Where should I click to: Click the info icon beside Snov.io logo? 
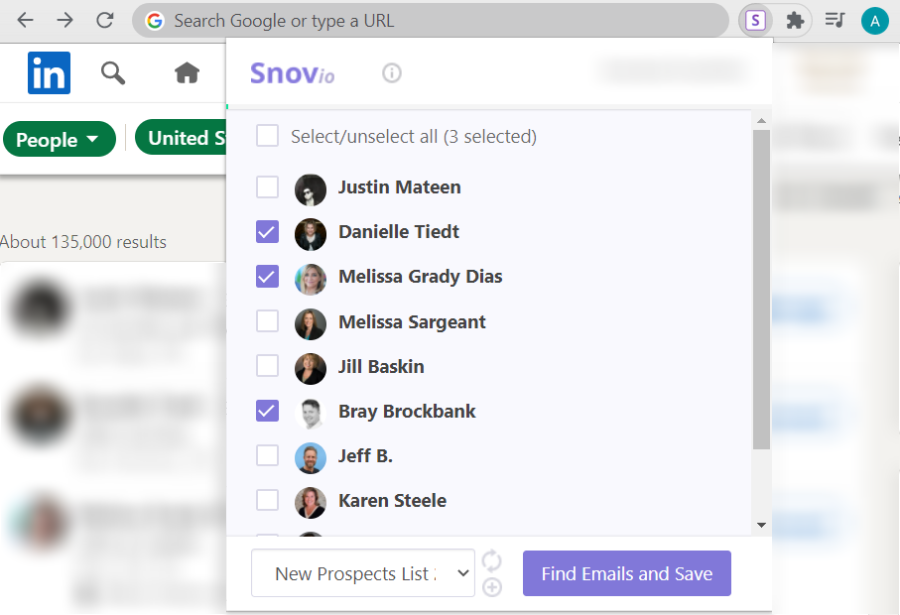pyautogui.click(x=392, y=73)
